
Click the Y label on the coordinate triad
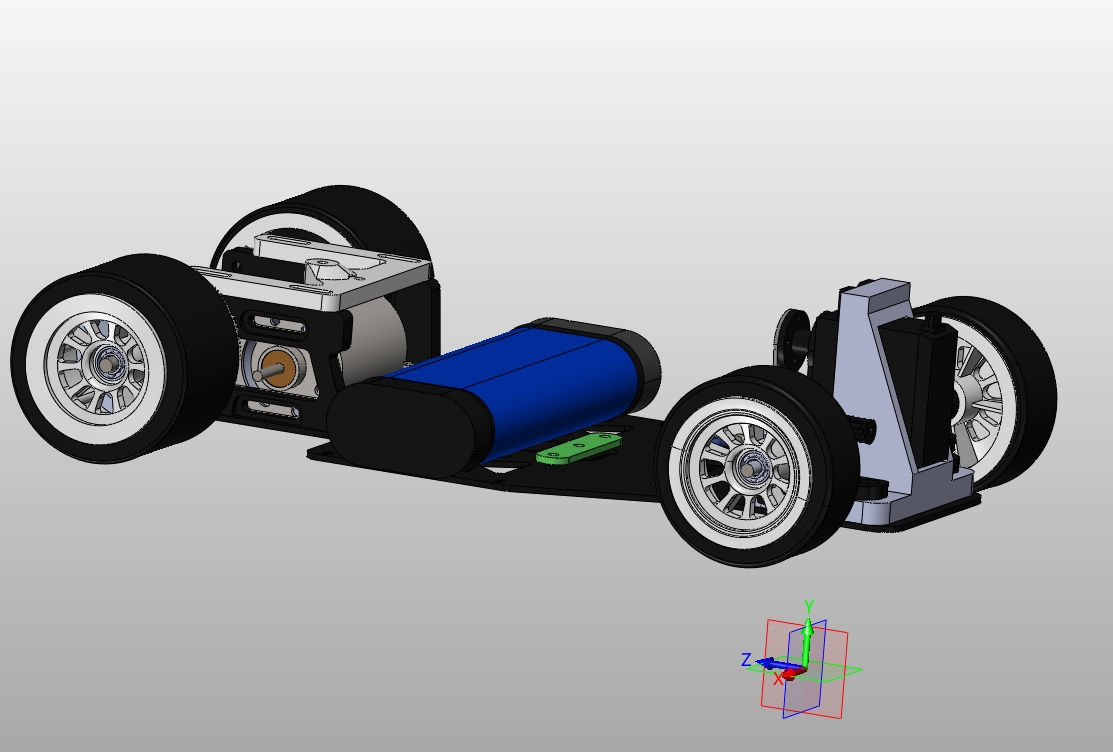pyautogui.click(x=808, y=605)
